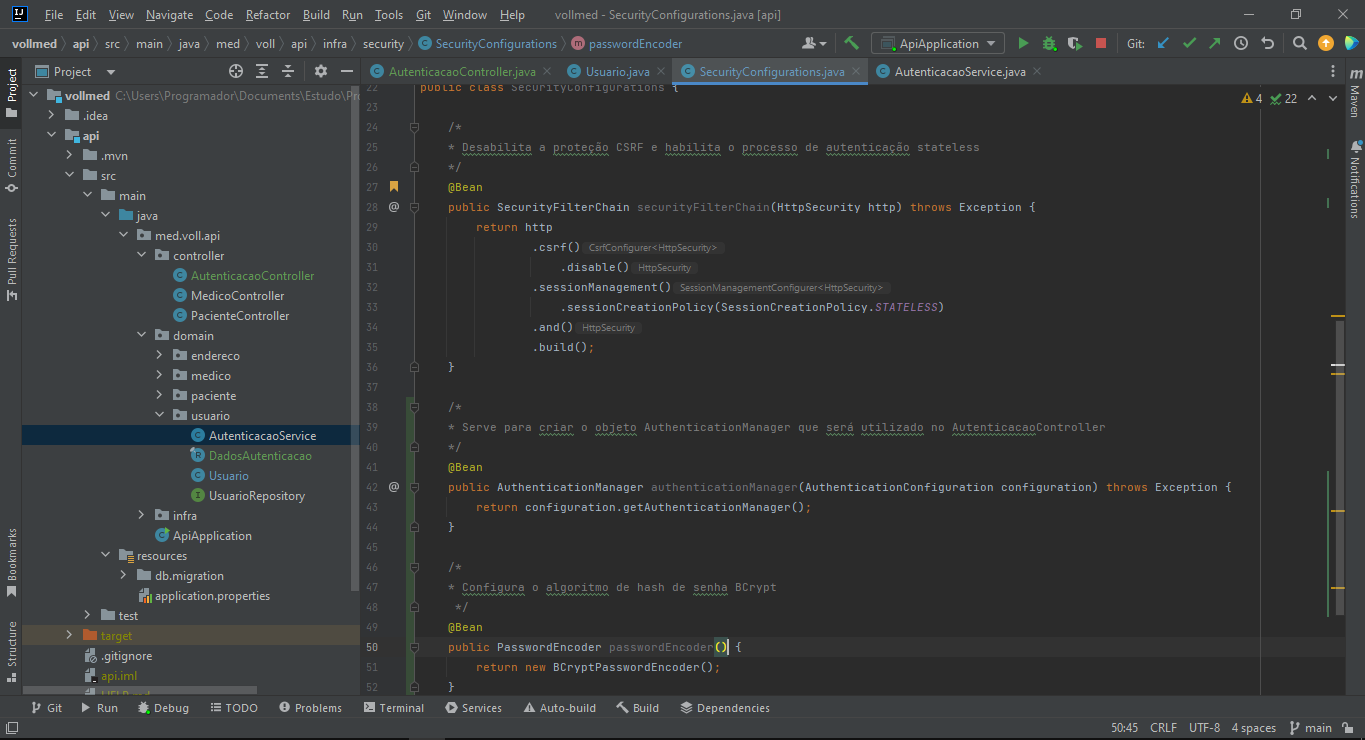Toggle the Terminal tool window
1365x740 pixels.
pyautogui.click(x=393, y=708)
